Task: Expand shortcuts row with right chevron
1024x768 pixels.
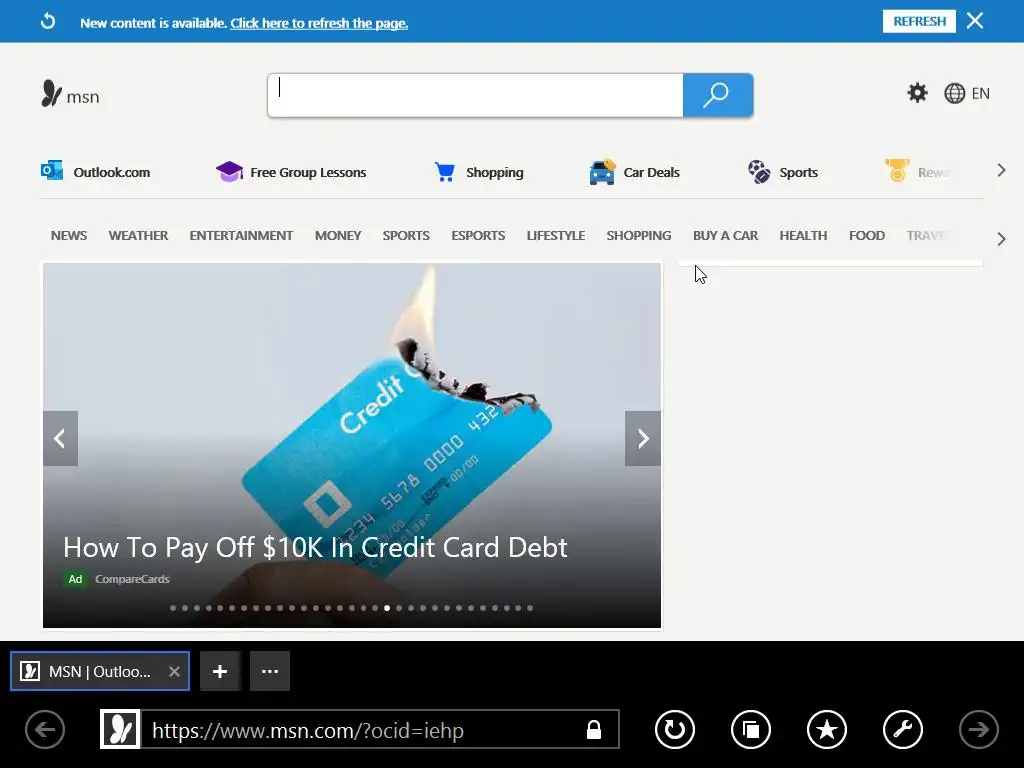Action: pos(1001,170)
